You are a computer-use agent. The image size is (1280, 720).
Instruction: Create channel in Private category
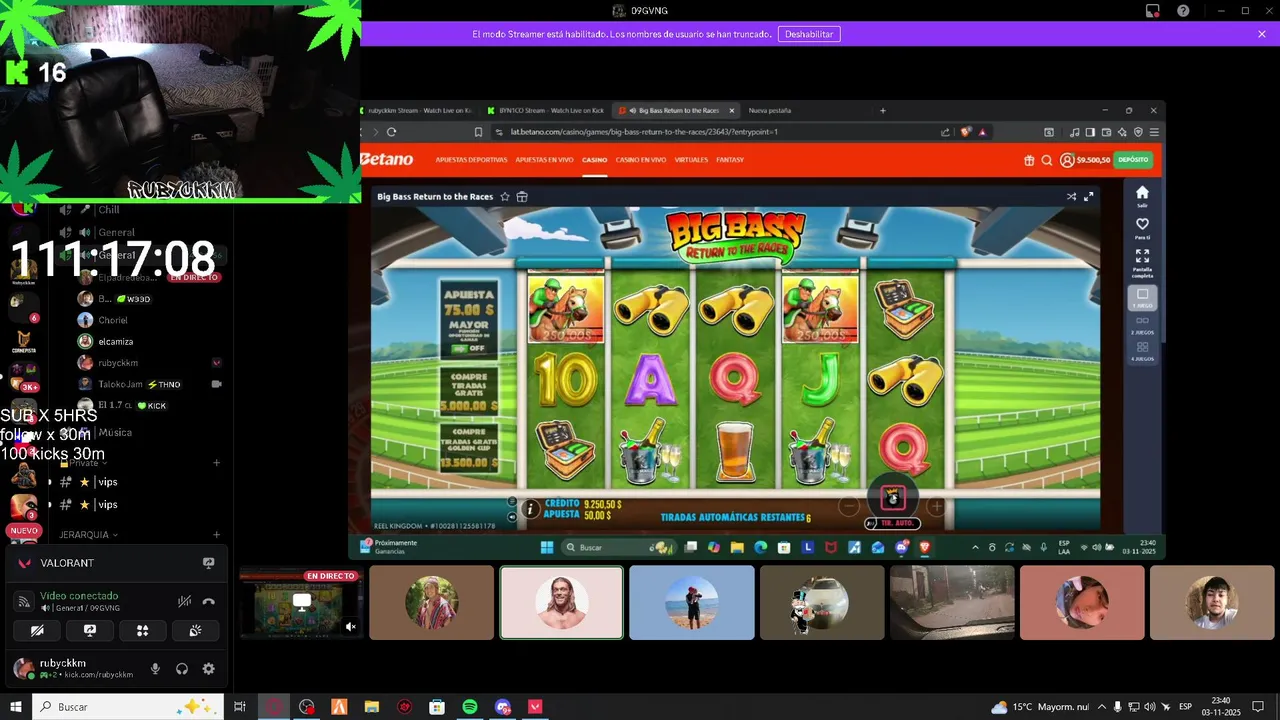click(x=217, y=463)
